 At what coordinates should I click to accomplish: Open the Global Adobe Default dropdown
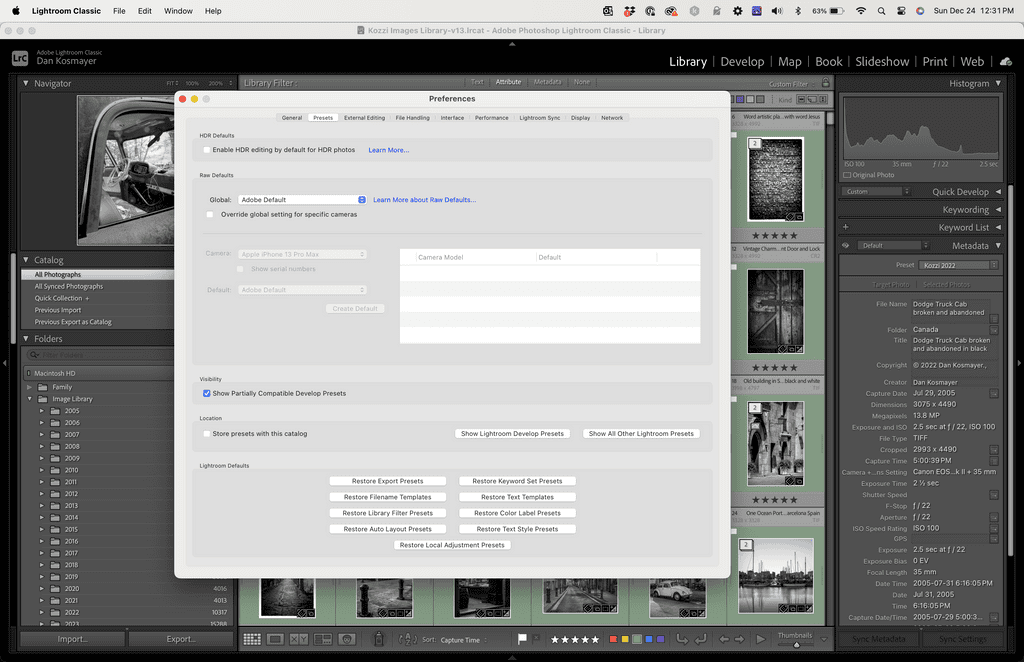pyautogui.click(x=302, y=200)
